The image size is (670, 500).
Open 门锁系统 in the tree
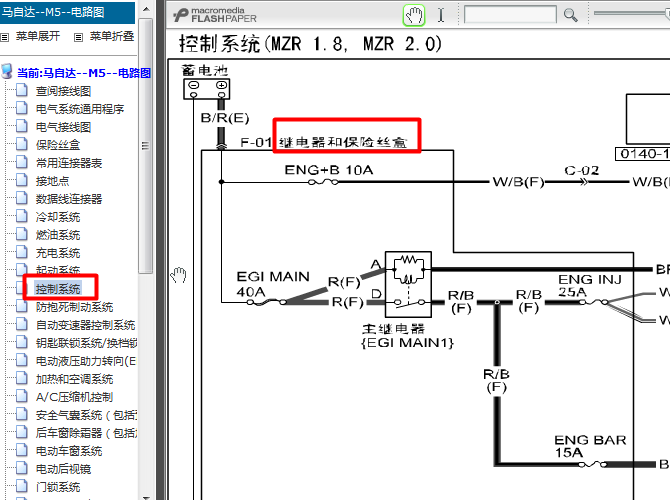[x=58, y=487]
